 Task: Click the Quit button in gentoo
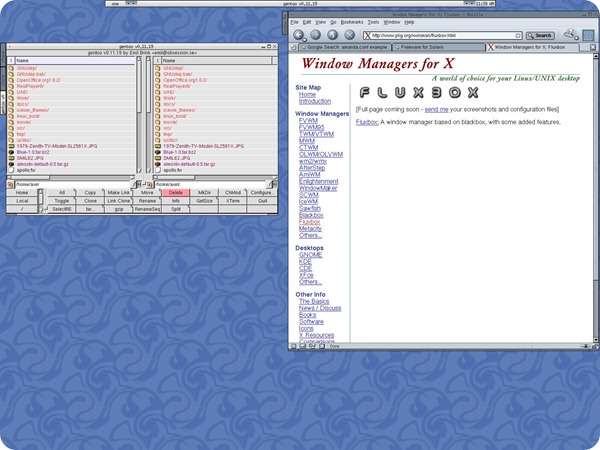262,201
